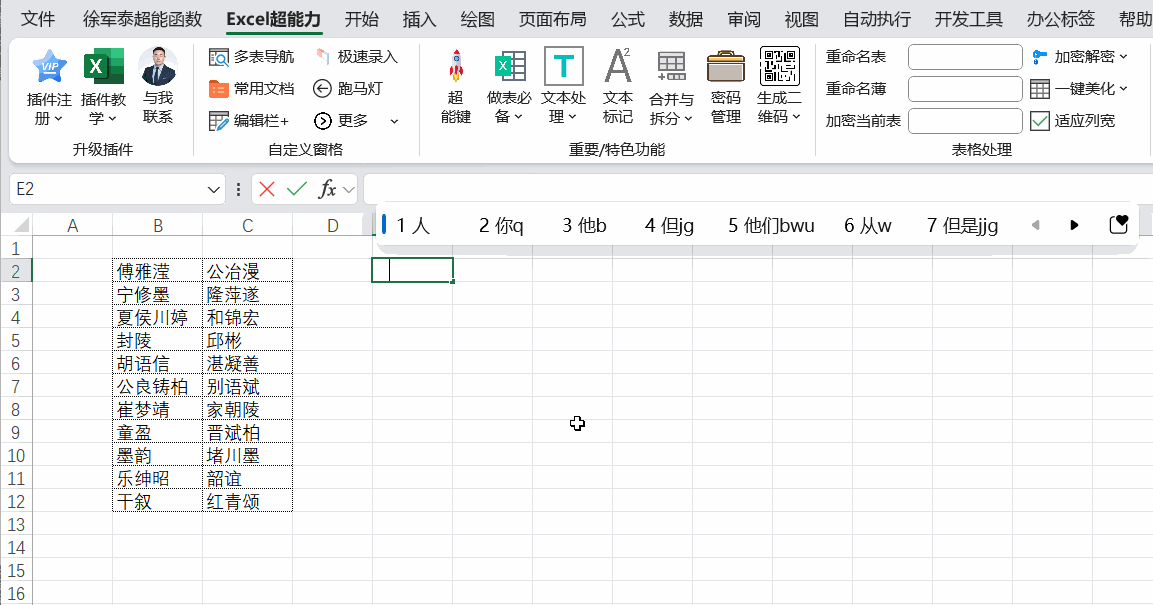
Task: Click 生成二维码 QR icon
Action: pos(779,66)
